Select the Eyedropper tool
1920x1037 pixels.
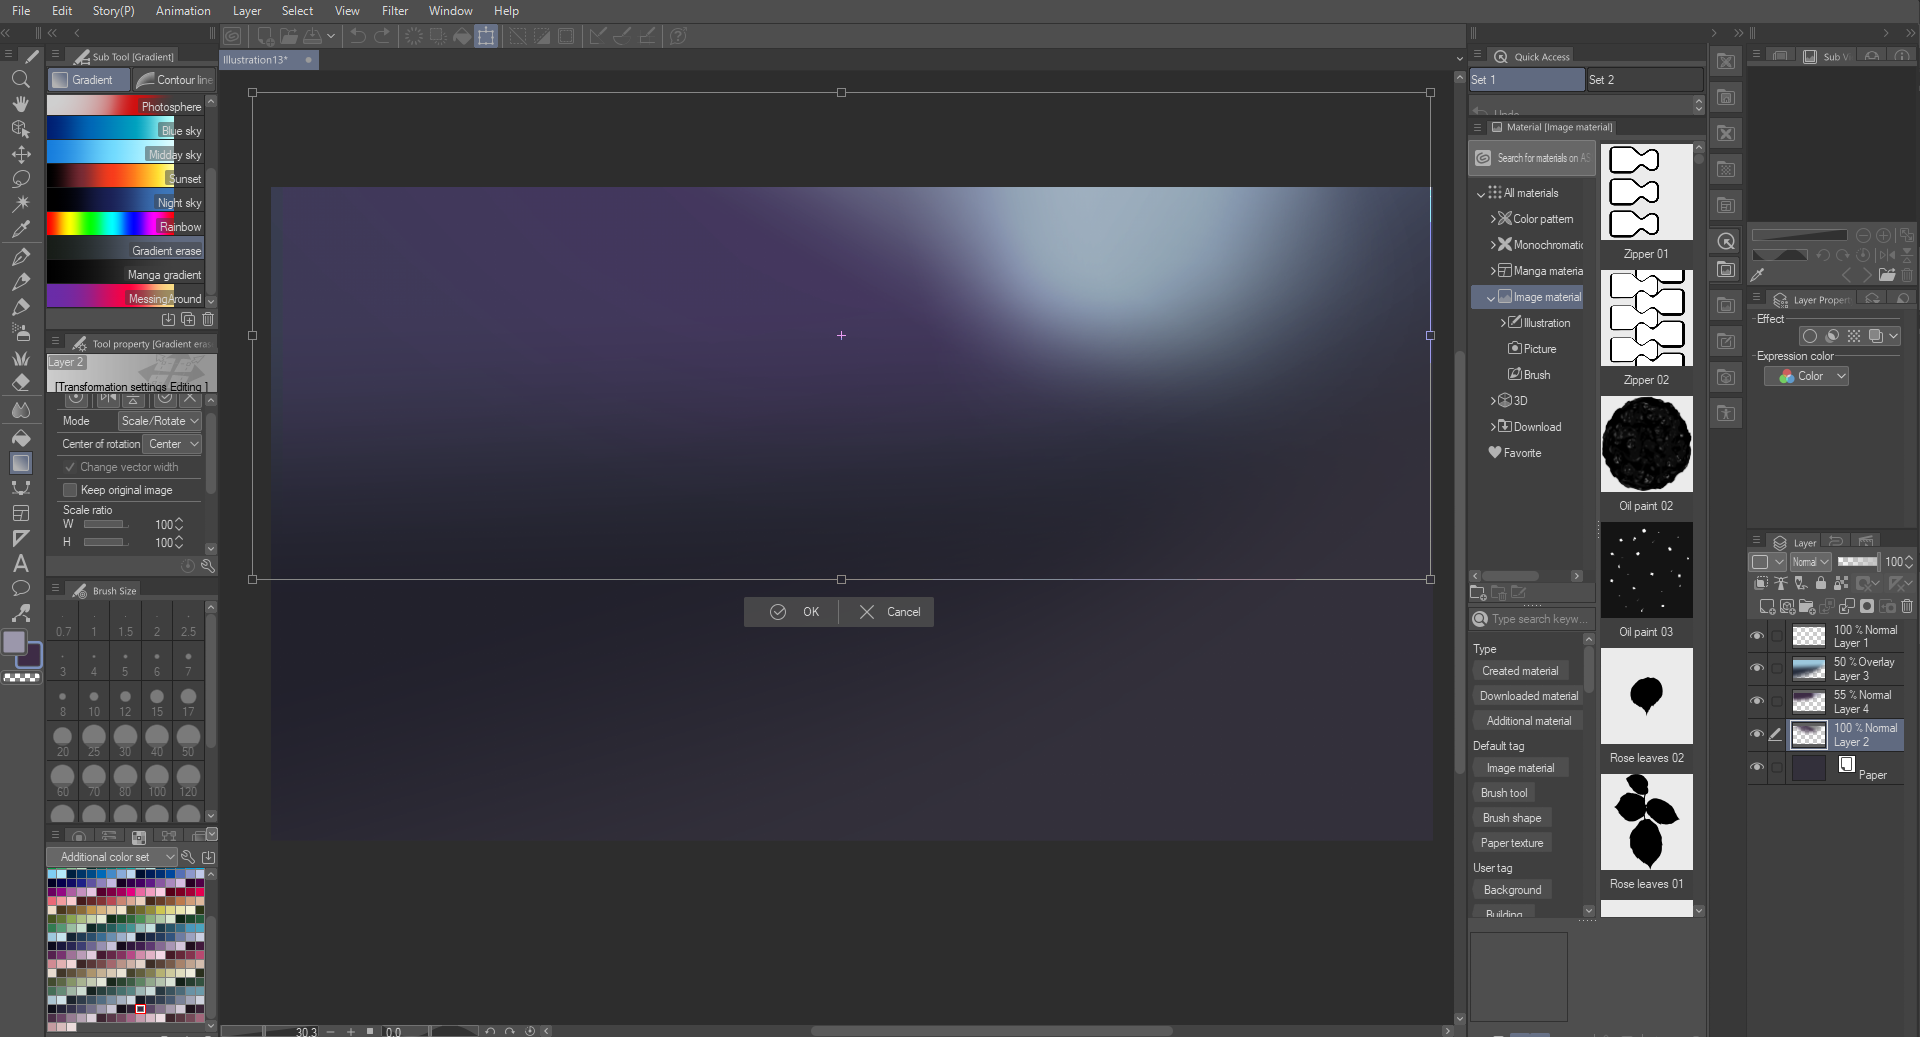(20, 229)
